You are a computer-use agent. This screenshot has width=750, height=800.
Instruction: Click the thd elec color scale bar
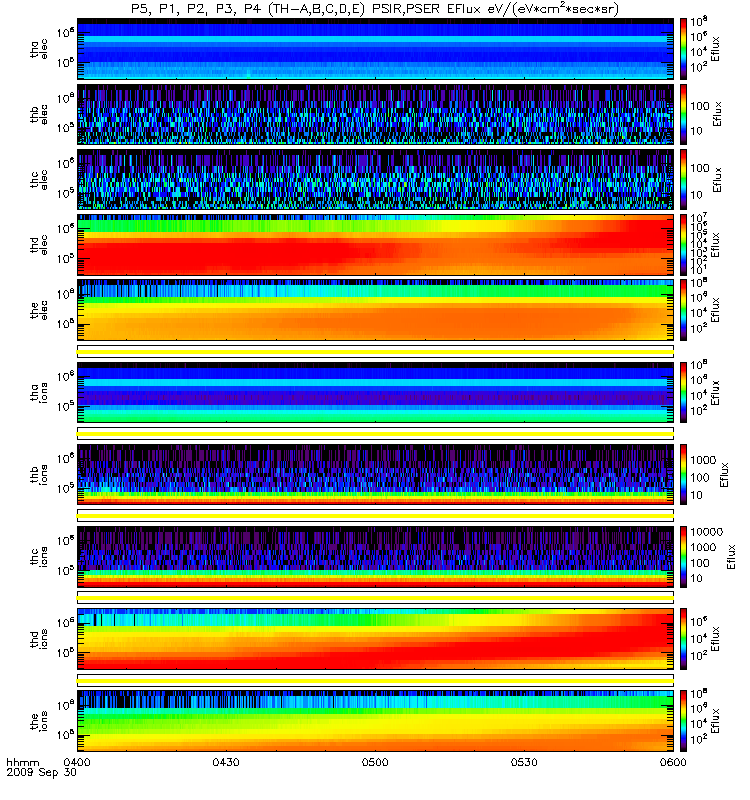click(x=683, y=245)
